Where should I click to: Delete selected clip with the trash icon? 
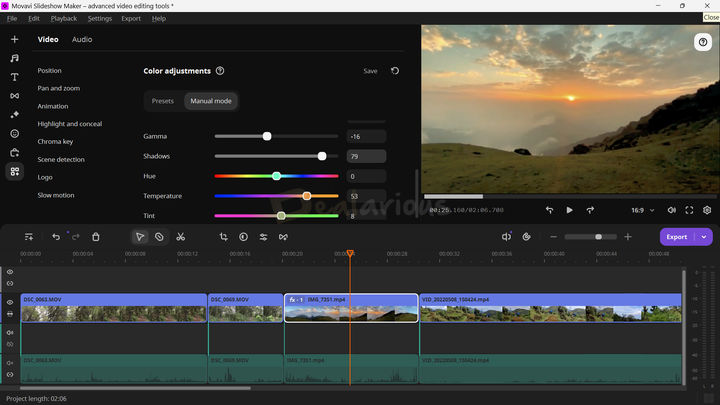tap(96, 237)
